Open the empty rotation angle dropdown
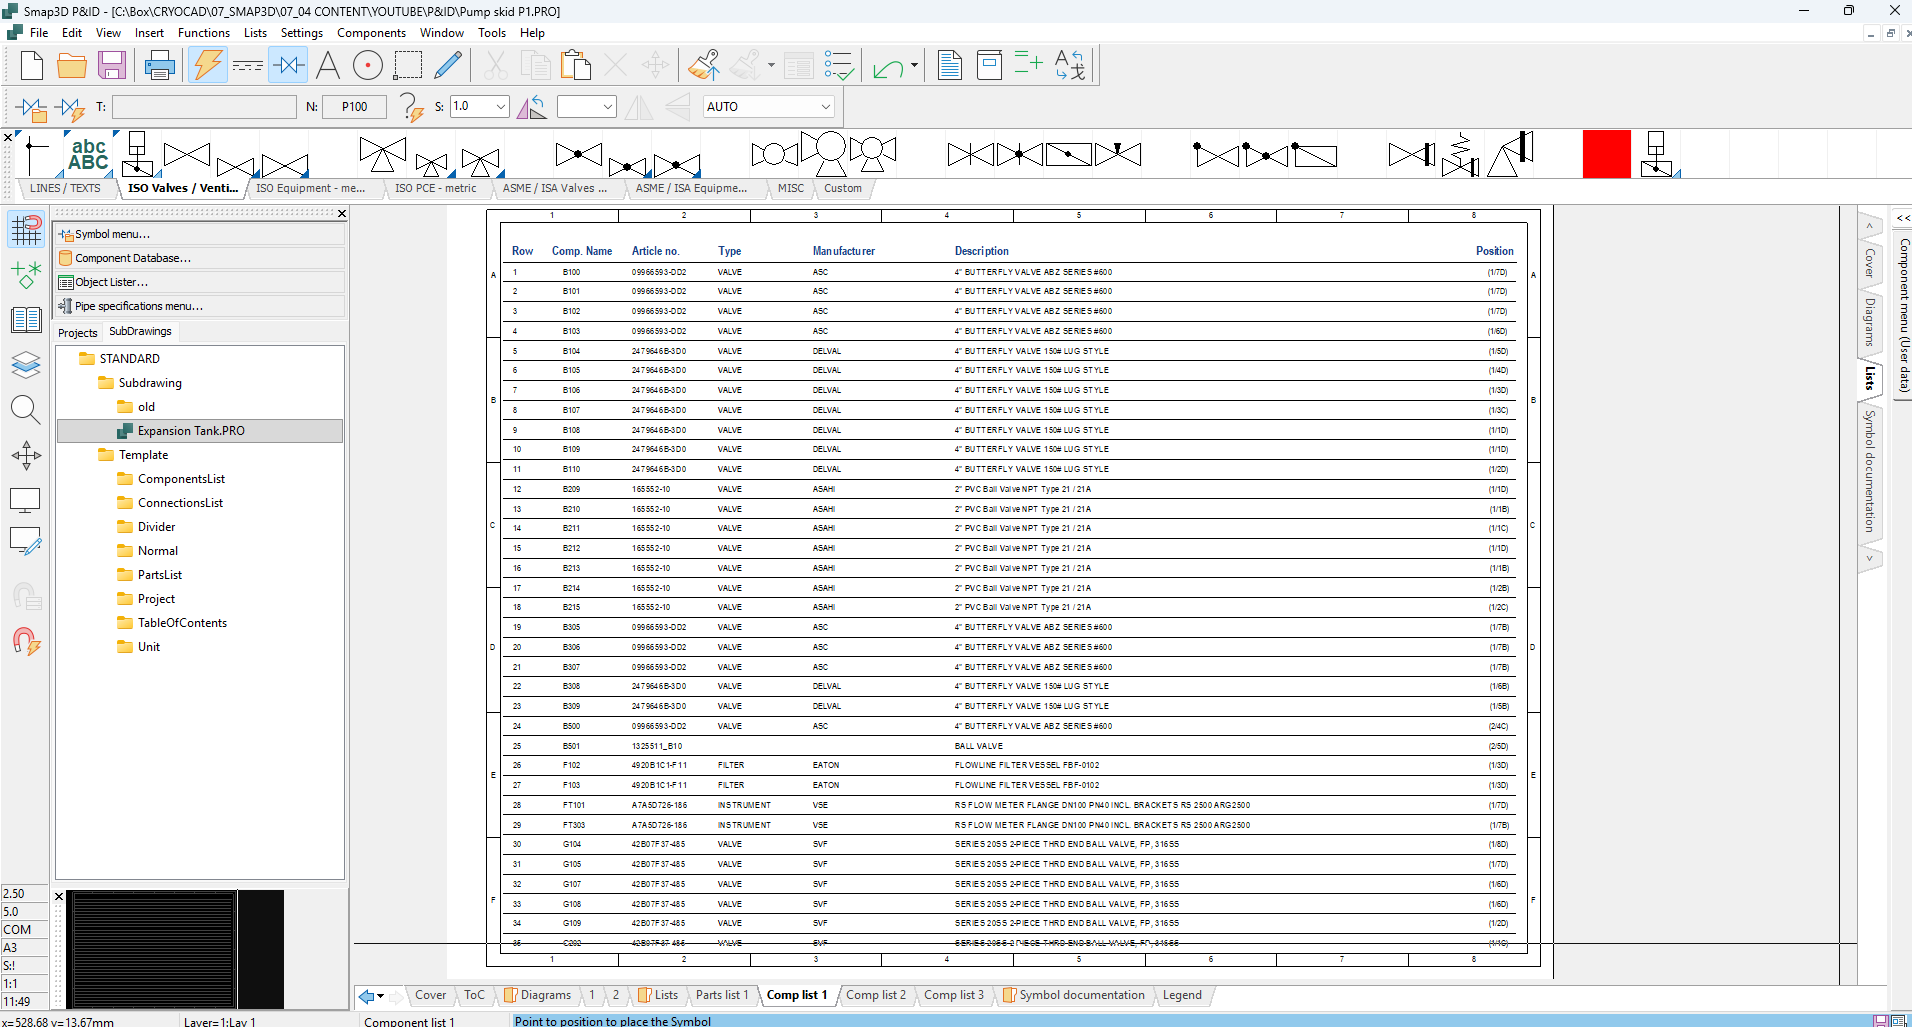Screen dimensions: 1912x1027 tap(607, 107)
